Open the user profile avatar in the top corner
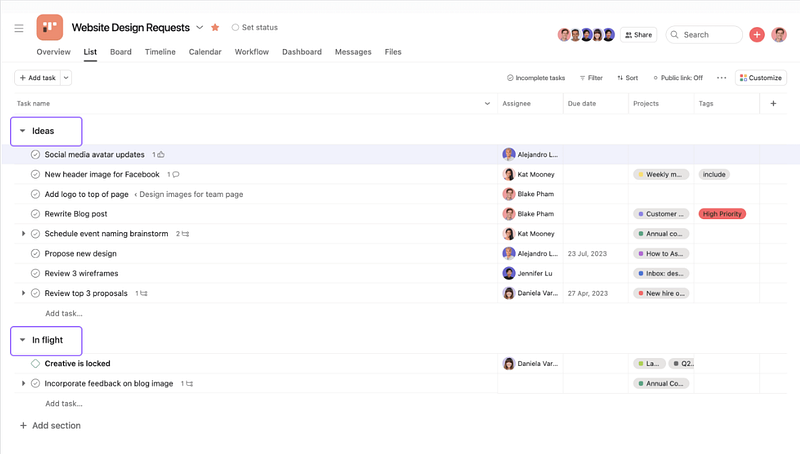 [x=779, y=35]
